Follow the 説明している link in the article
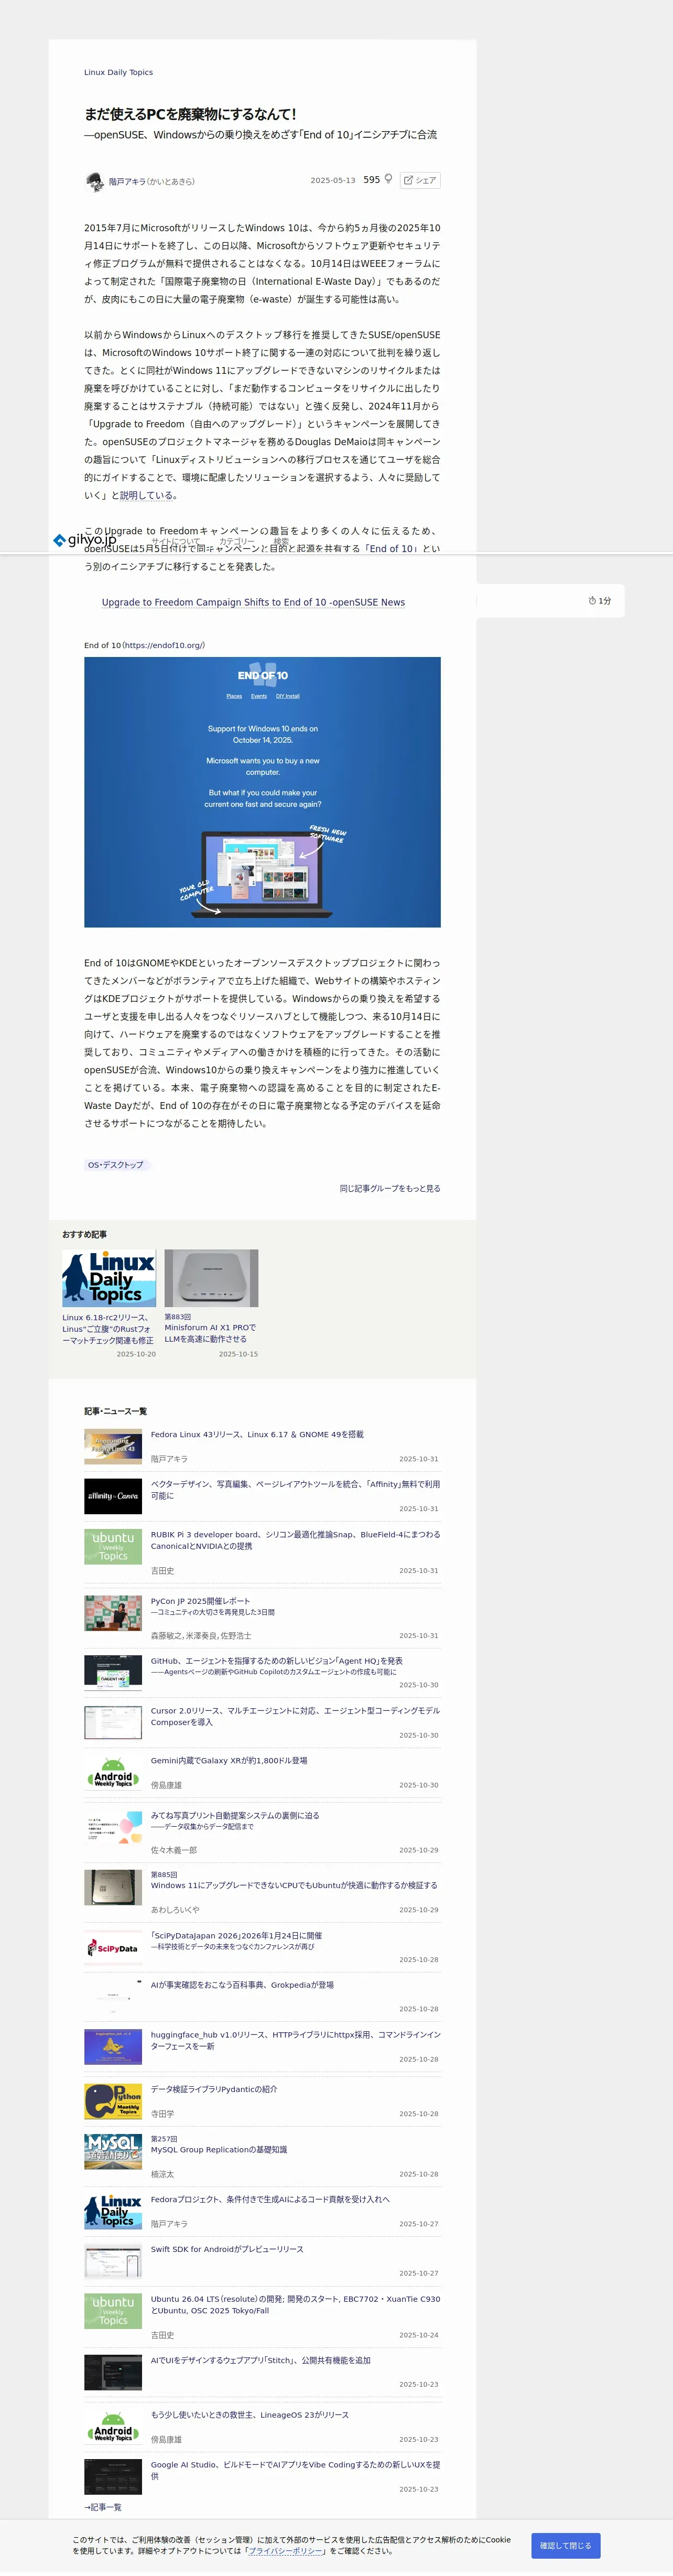This screenshot has width=673, height=2576. pyautogui.click(x=146, y=495)
